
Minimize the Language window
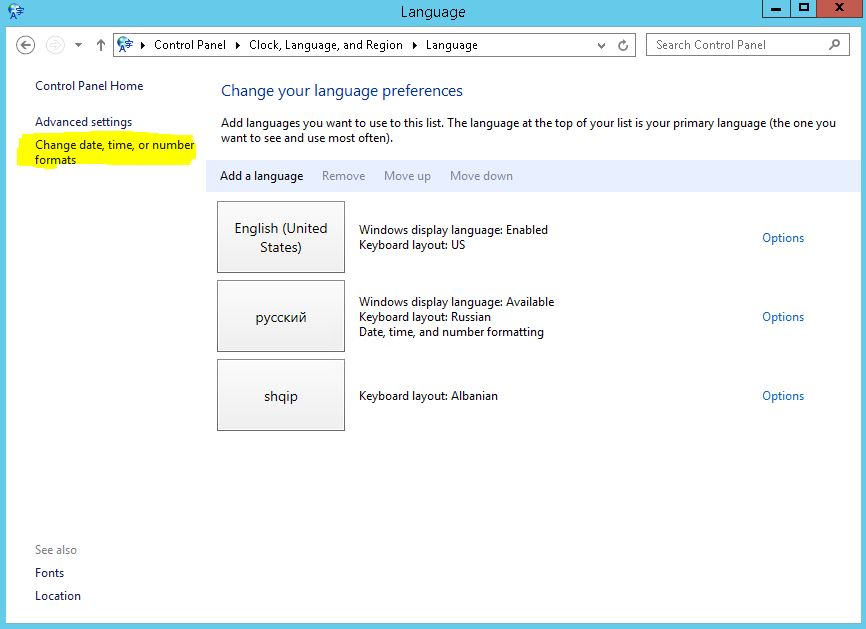pyautogui.click(x=776, y=9)
